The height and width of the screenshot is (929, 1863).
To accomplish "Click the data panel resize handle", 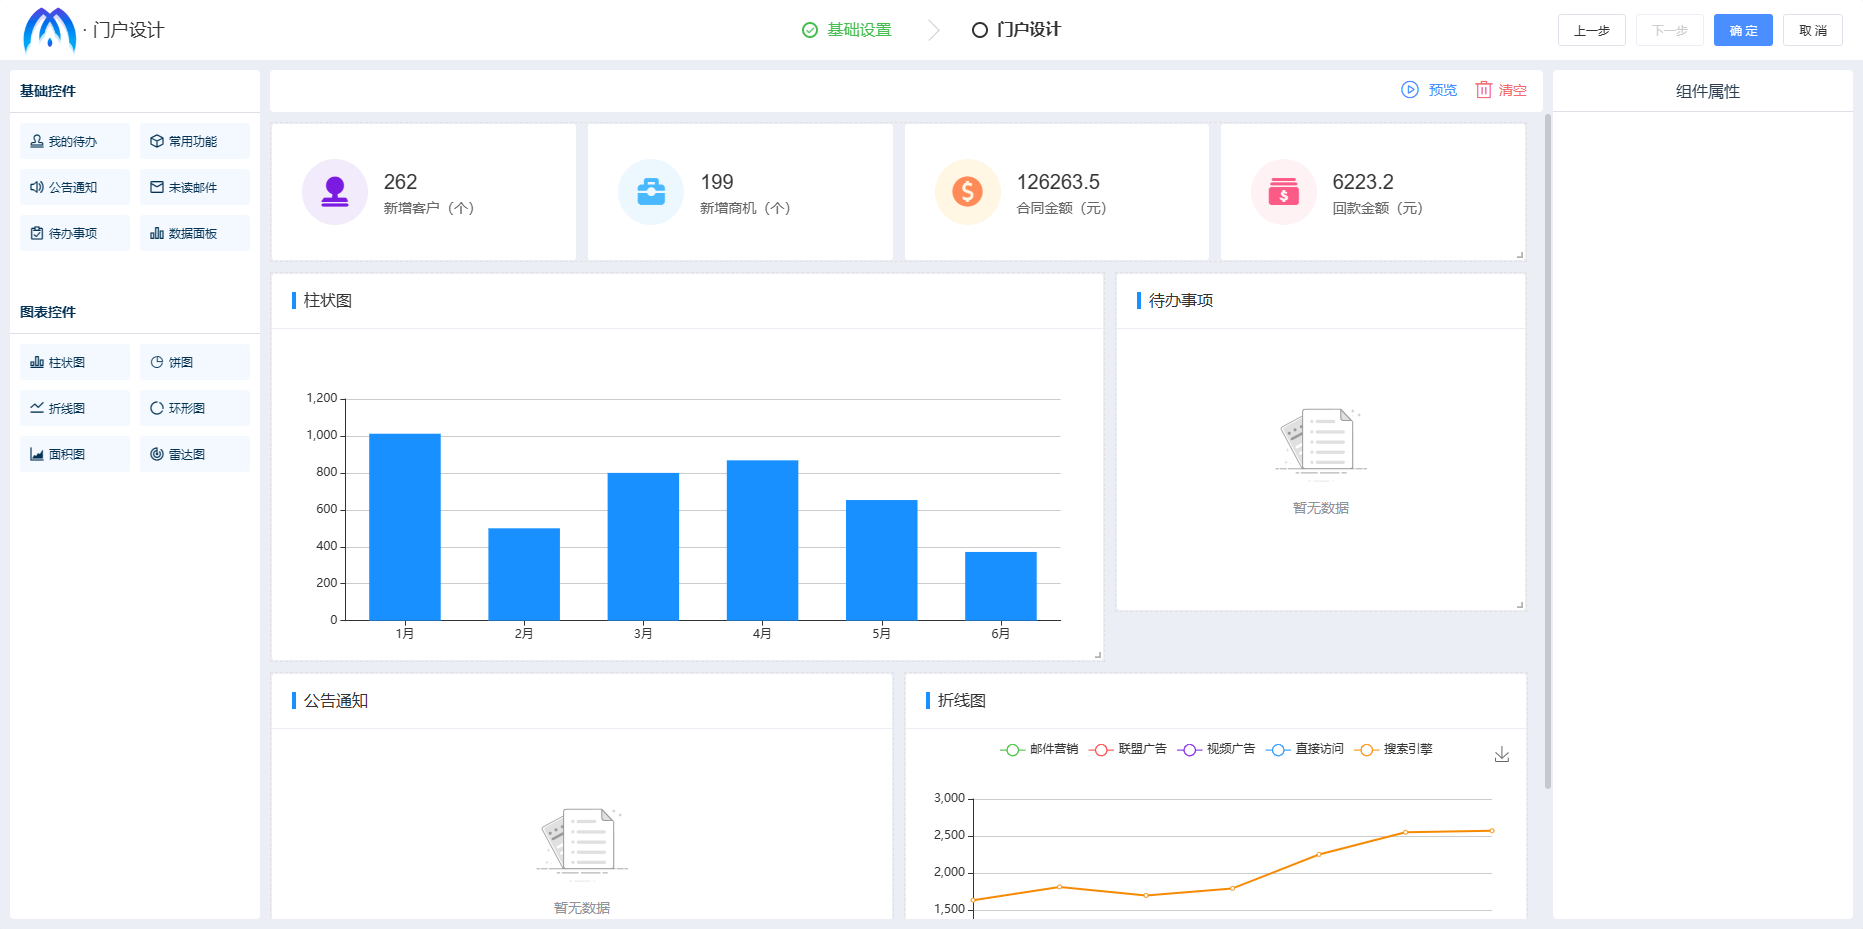I will click(x=1520, y=255).
